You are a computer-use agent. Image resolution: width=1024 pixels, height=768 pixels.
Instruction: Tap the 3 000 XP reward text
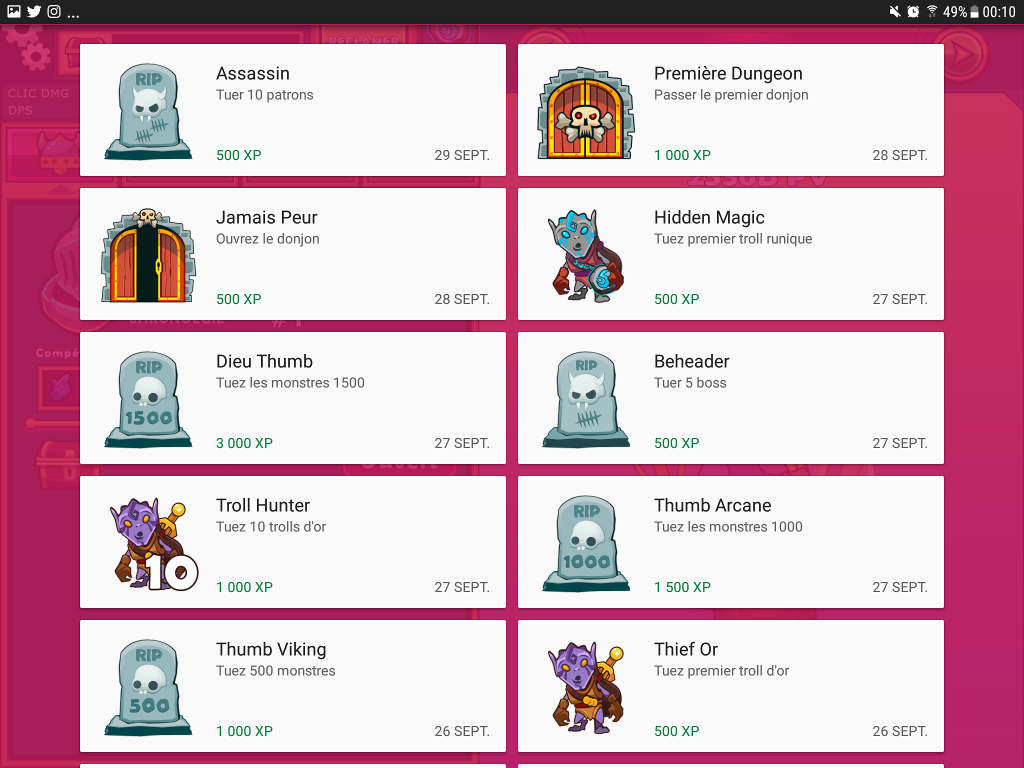(244, 443)
